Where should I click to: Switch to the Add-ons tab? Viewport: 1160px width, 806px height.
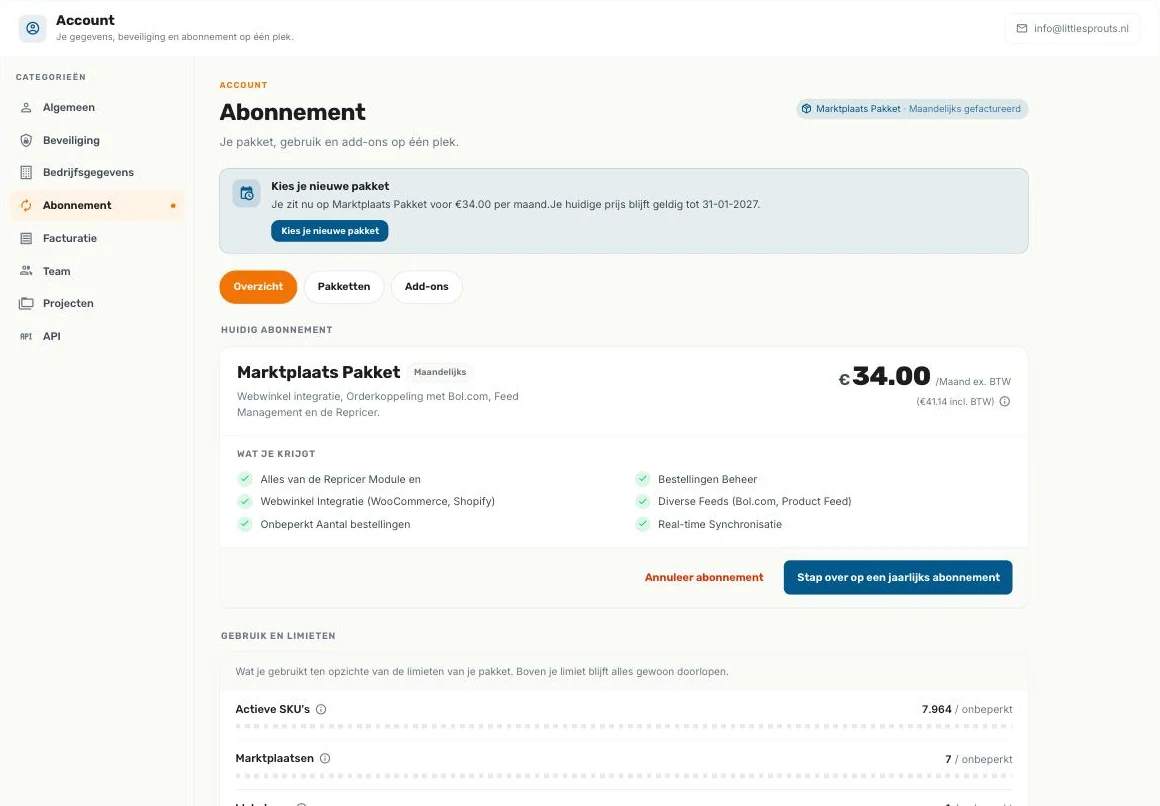pyautogui.click(x=427, y=286)
